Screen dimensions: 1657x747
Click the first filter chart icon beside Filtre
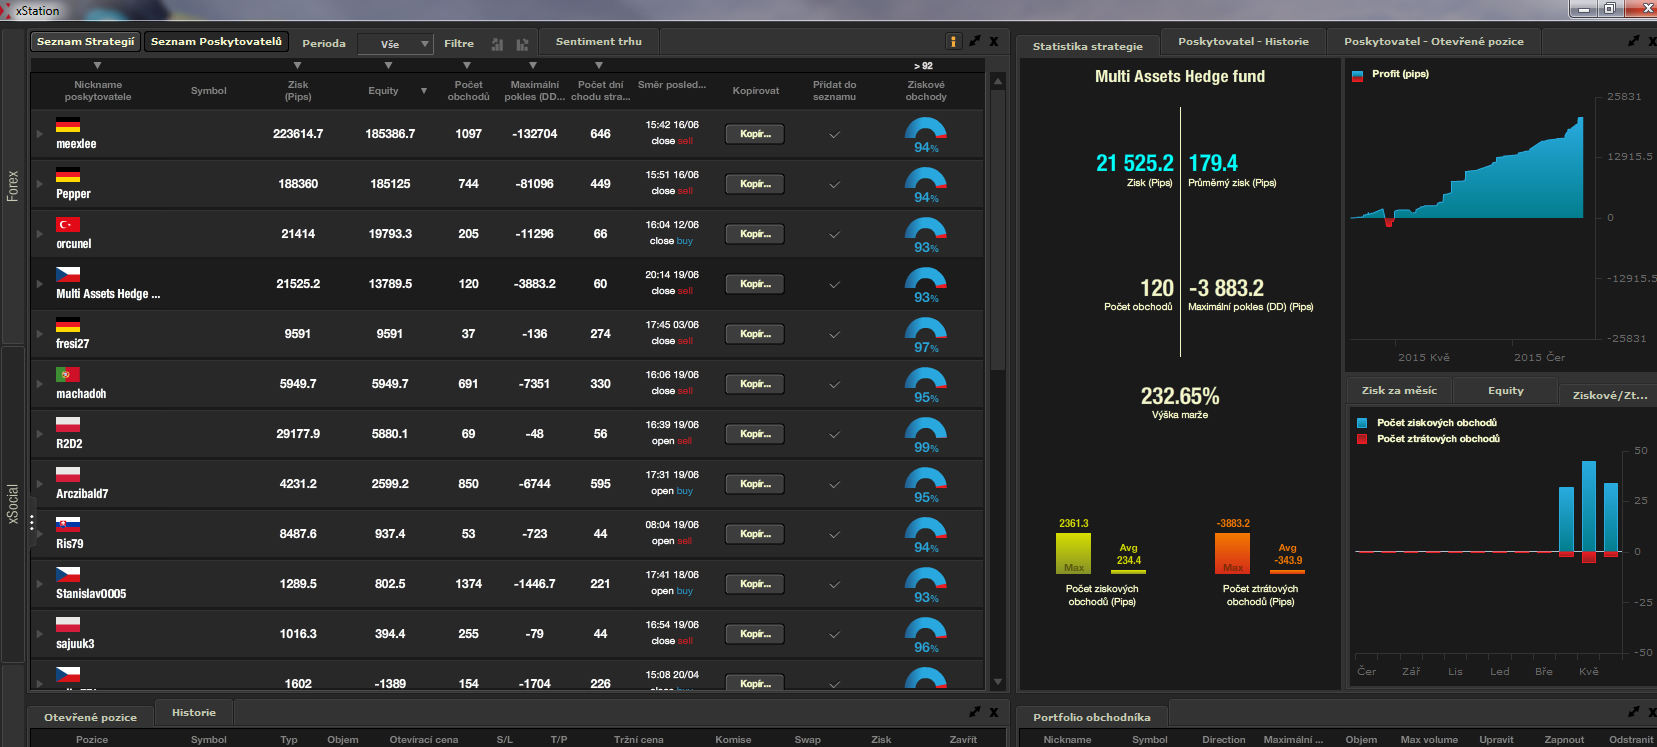point(497,44)
